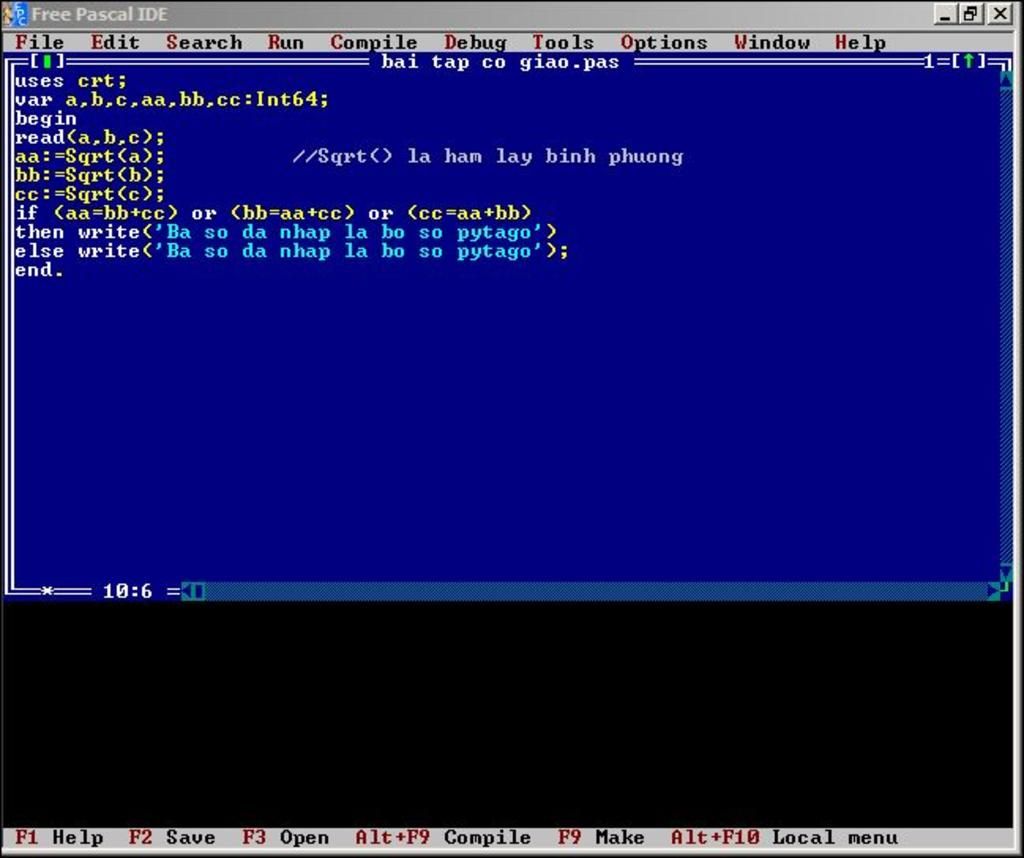Open the Run menu
This screenshot has height=858, width=1024.
[285, 42]
